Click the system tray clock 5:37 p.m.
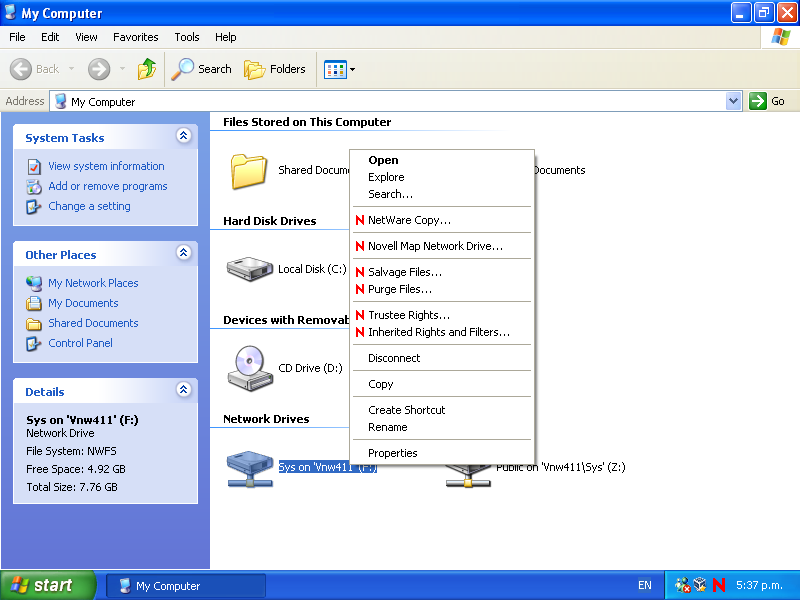This screenshot has width=800, height=600. (759, 585)
